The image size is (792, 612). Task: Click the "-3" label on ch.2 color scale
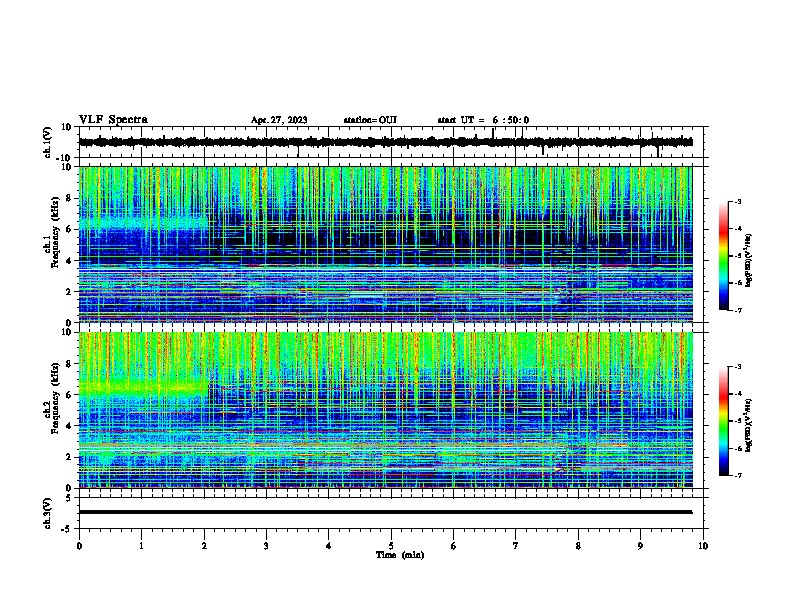click(x=737, y=367)
